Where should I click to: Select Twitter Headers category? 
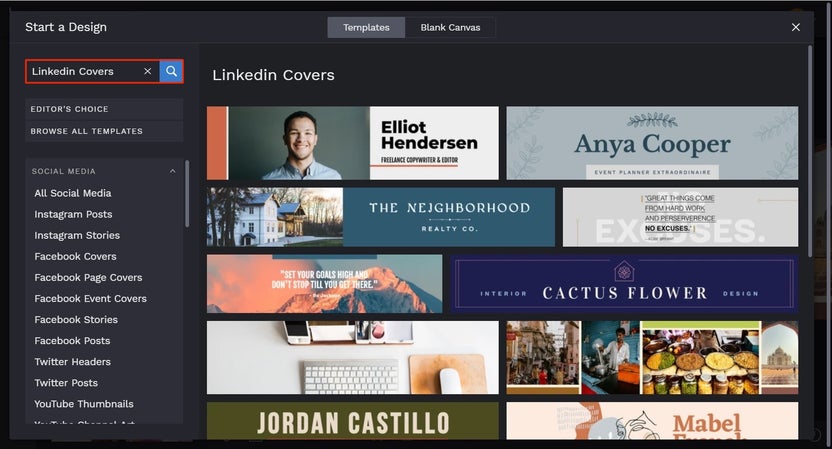73,362
